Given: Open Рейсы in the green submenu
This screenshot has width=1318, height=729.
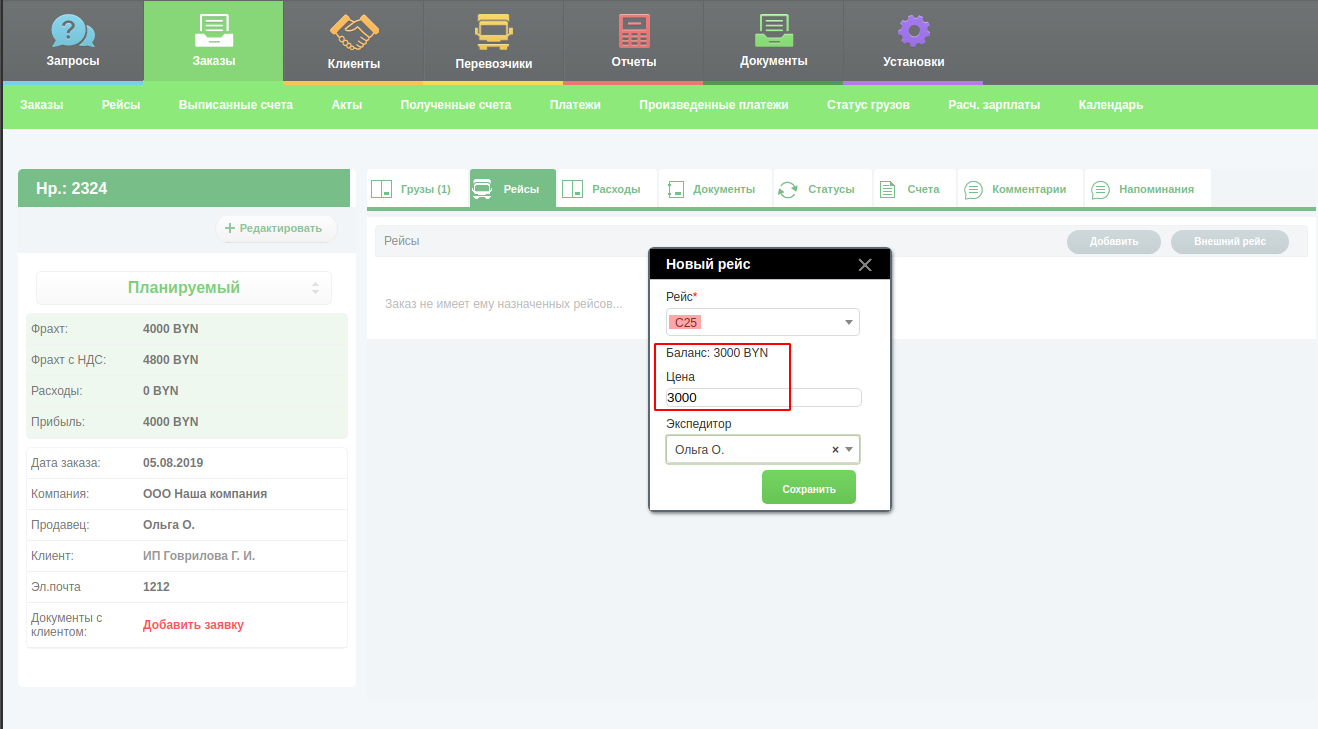Looking at the screenshot, I should click(x=121, y=105).
